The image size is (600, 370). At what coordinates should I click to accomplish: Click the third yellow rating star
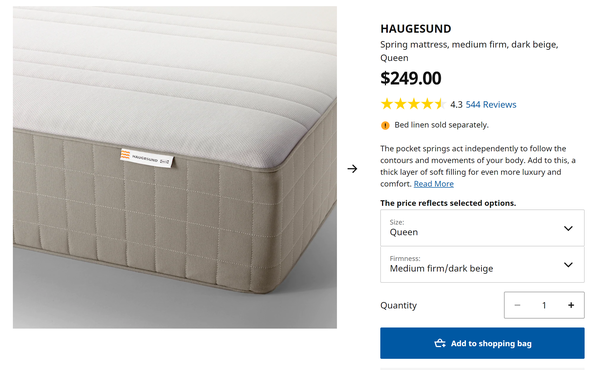[x=414, y=104]
